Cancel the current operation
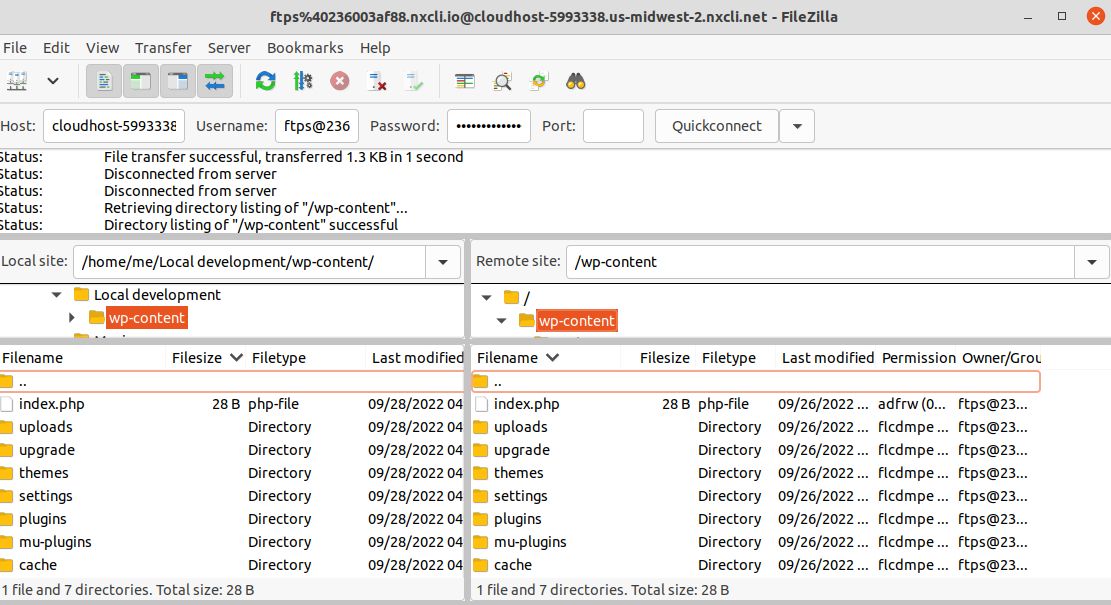Screen dimensions: 1111x605 340,81
